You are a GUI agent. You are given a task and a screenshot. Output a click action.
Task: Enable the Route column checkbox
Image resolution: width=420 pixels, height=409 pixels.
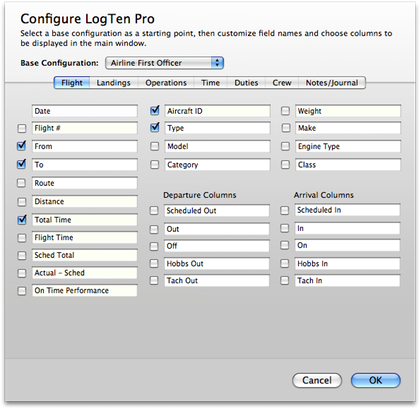[22, 183]
